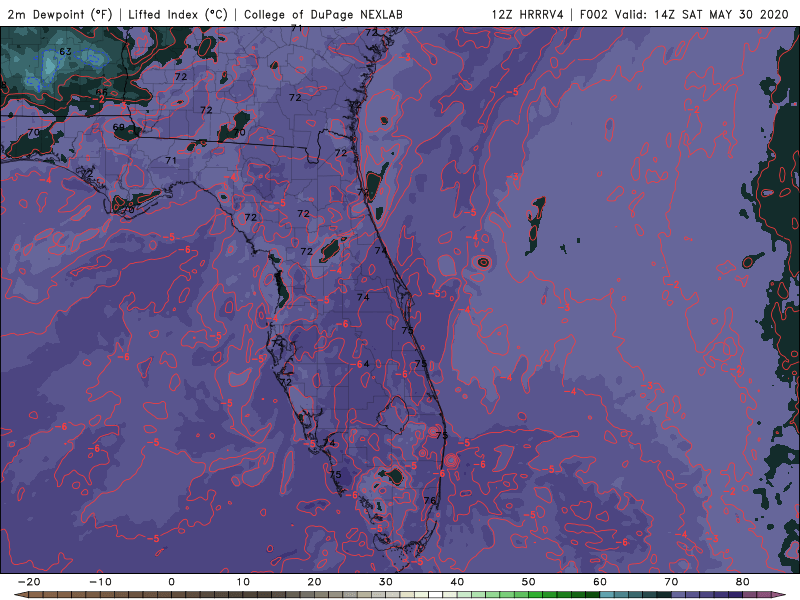Click the 76 dewpoint value in south Florida
Image resolution: width=800 pixels, height=600 pixels.
[x=430, y=501]
